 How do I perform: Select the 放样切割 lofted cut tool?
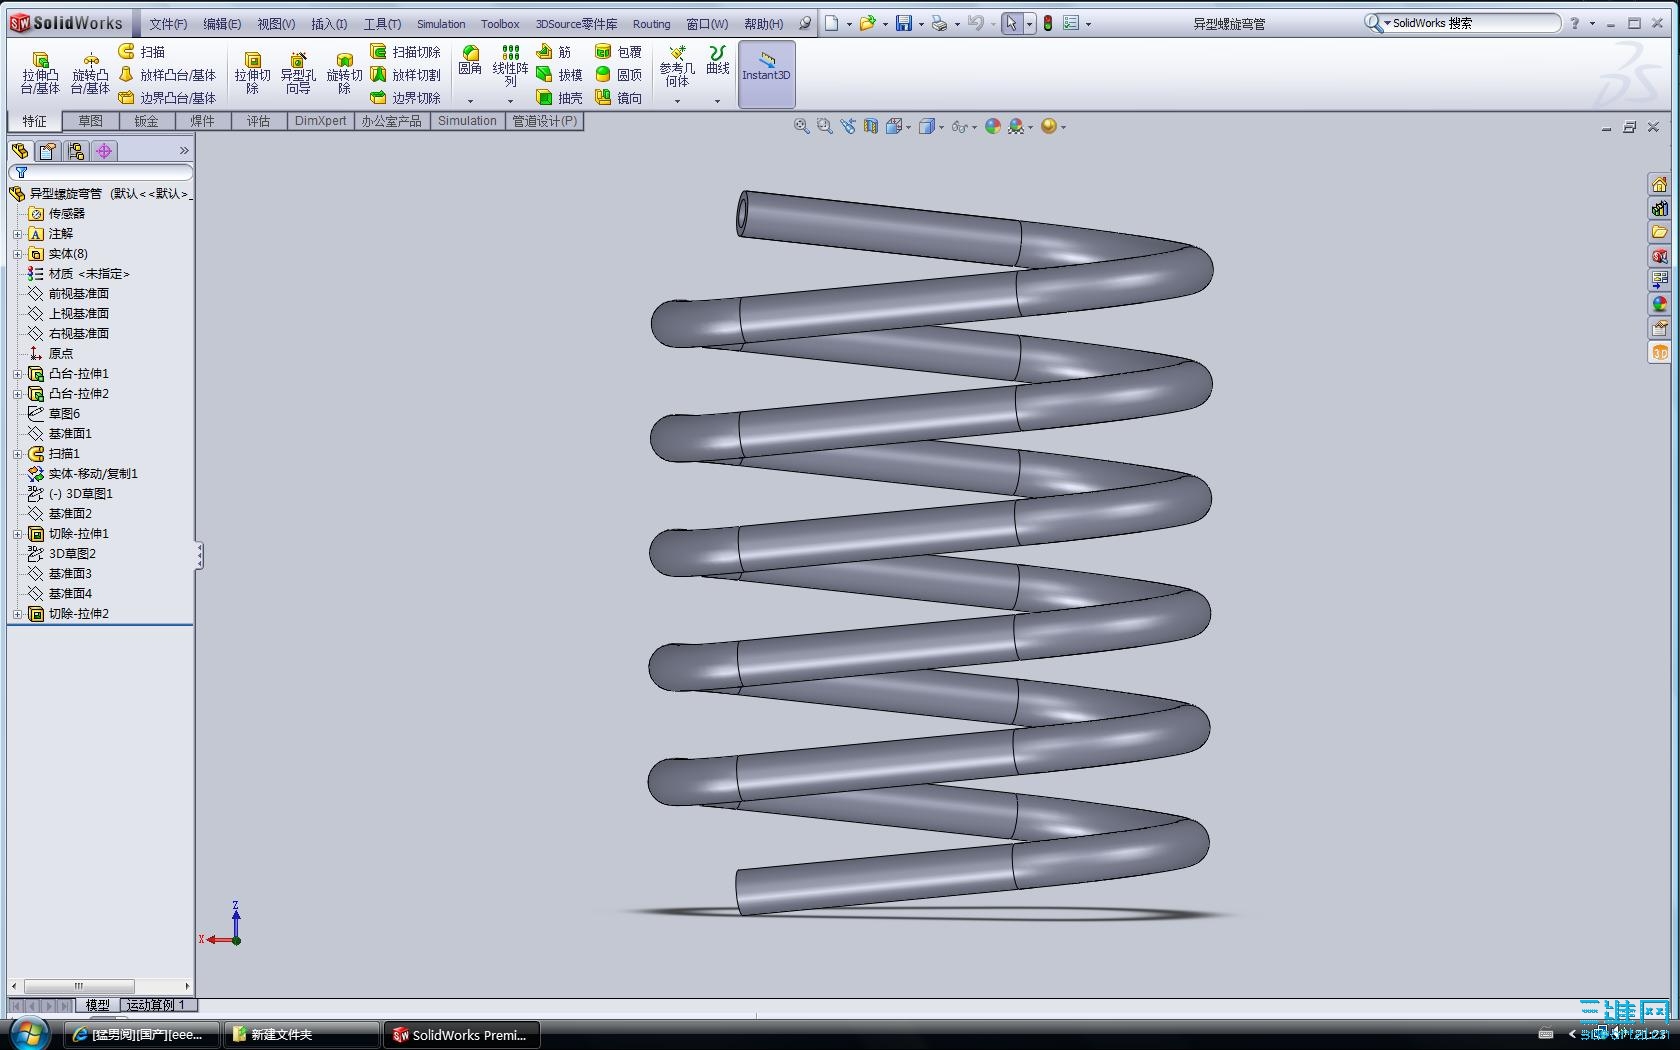click(x=405, y=74)
